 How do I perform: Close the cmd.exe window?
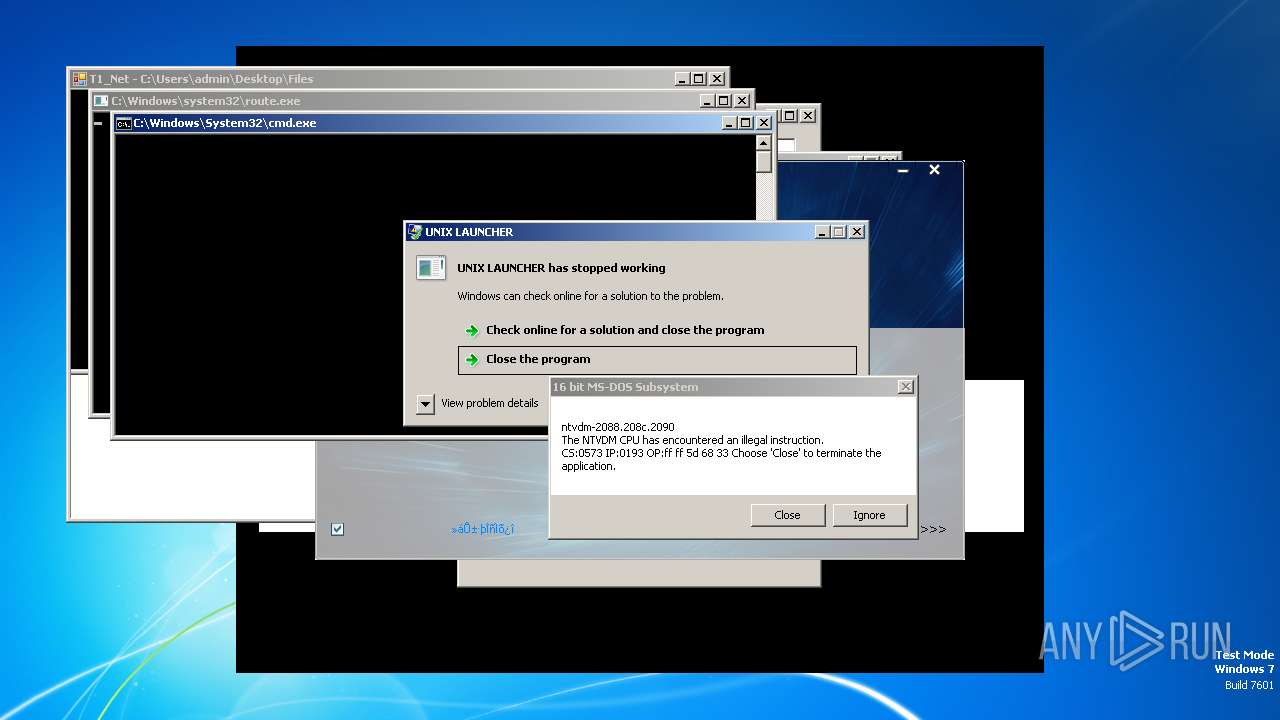(x=764, y=123)
